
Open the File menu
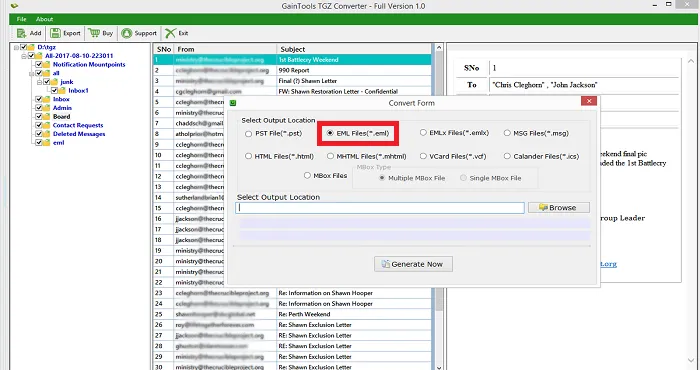click(x=21, y=19)
